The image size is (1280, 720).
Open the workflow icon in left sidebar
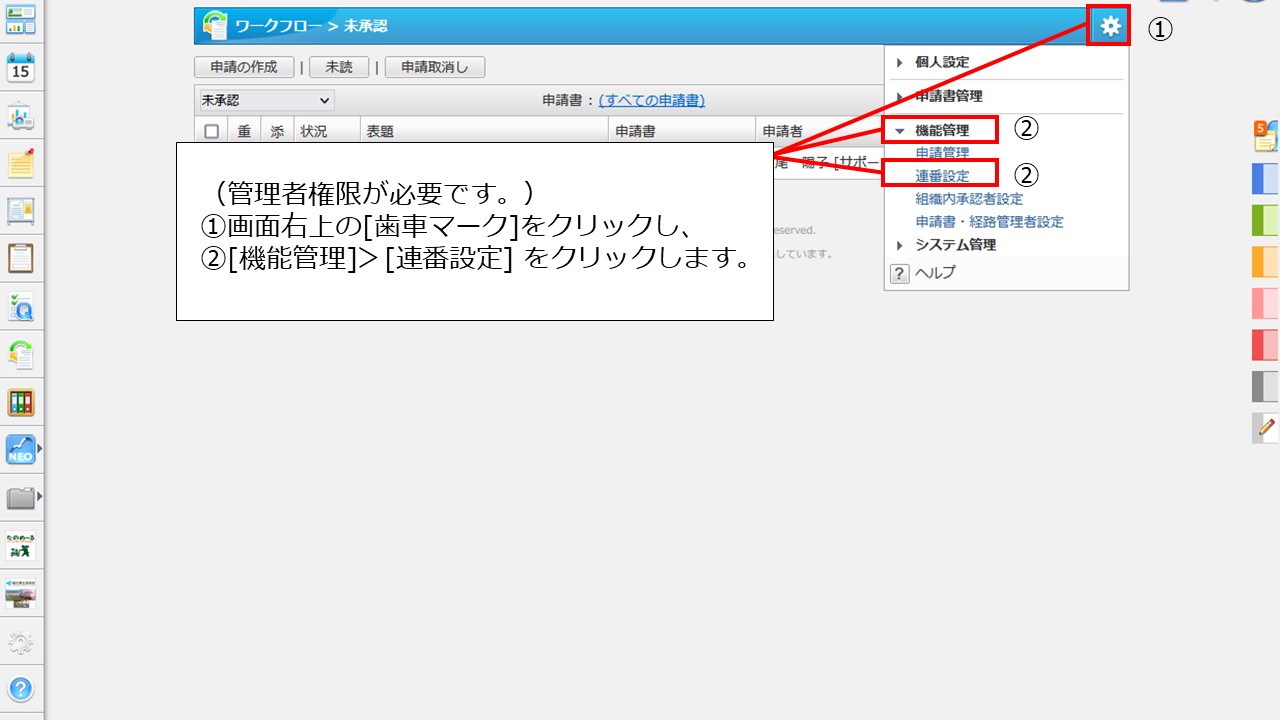pyautogui.click(x=20, y=354)
